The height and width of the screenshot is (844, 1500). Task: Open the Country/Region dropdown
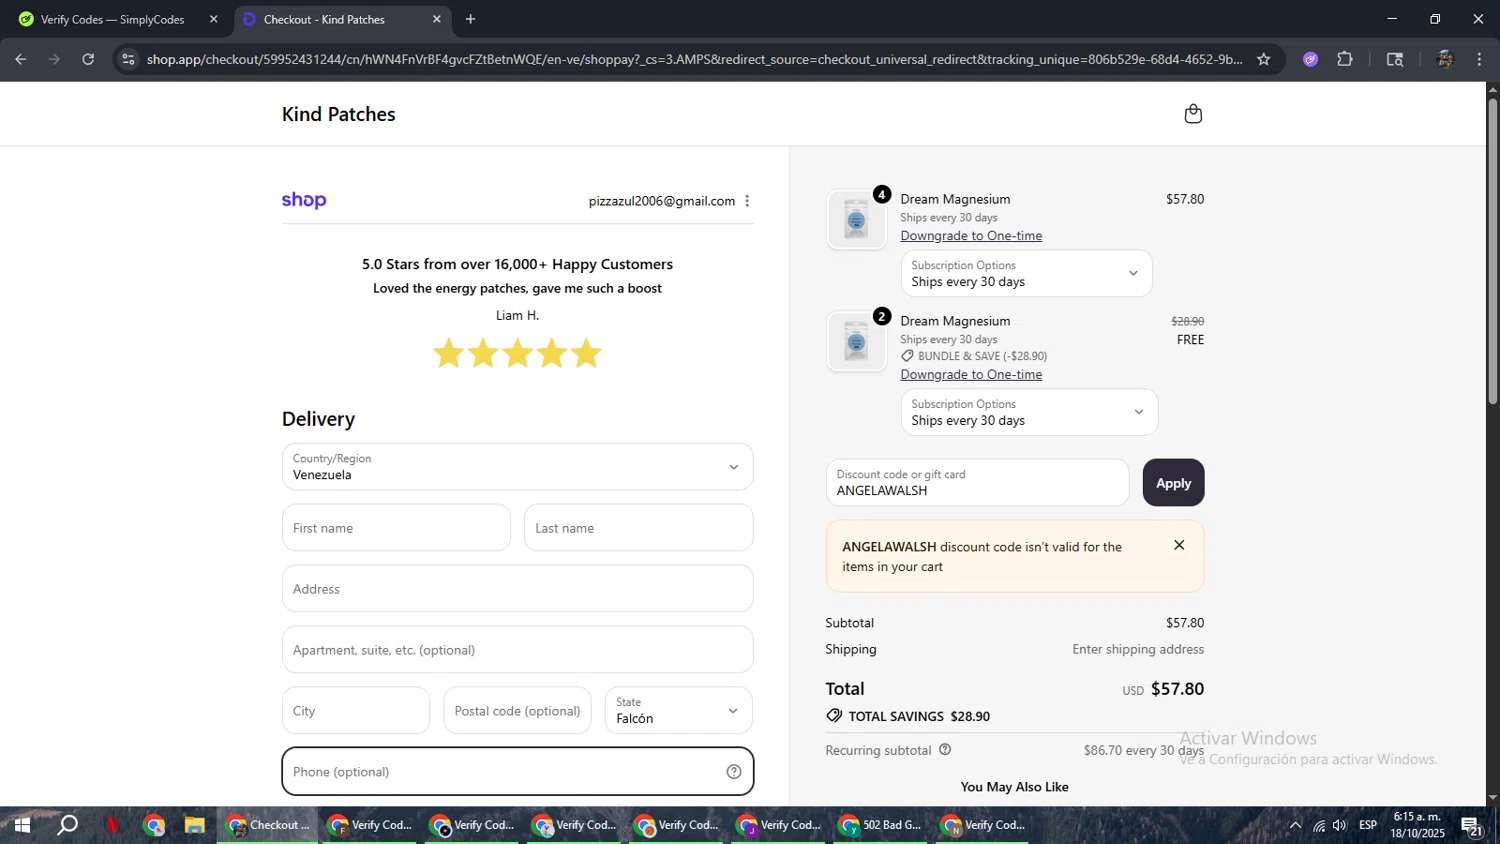pyautogui.click(x=517, y=467)
